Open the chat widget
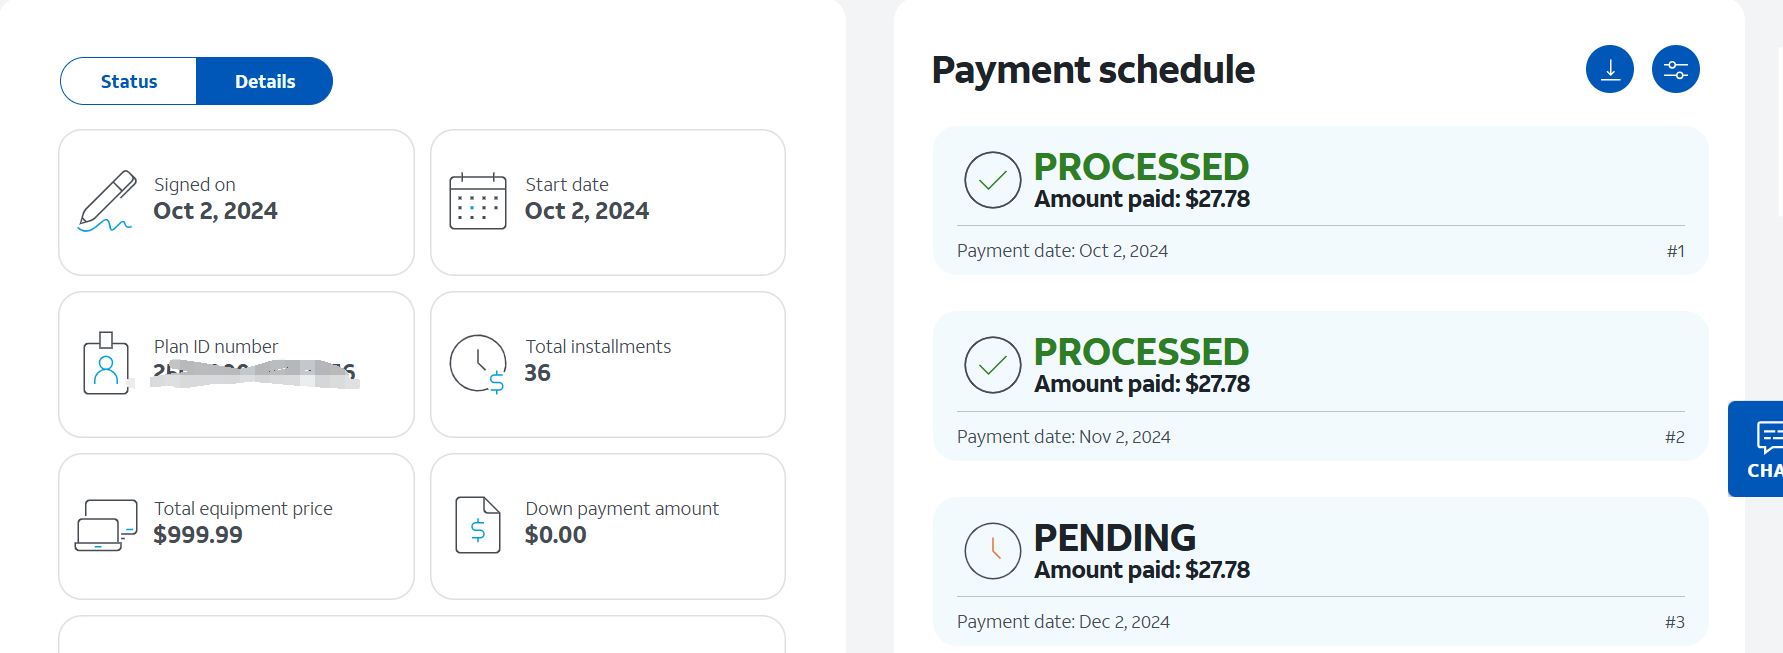Viewport: 1783px width, 653px height. pos(1760,449)
